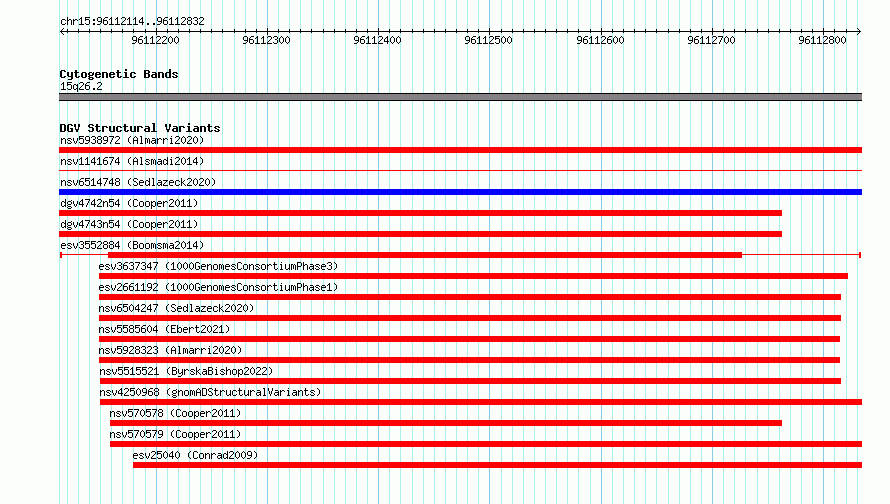Select the nsv4250968 red bar

pos(481,402)
